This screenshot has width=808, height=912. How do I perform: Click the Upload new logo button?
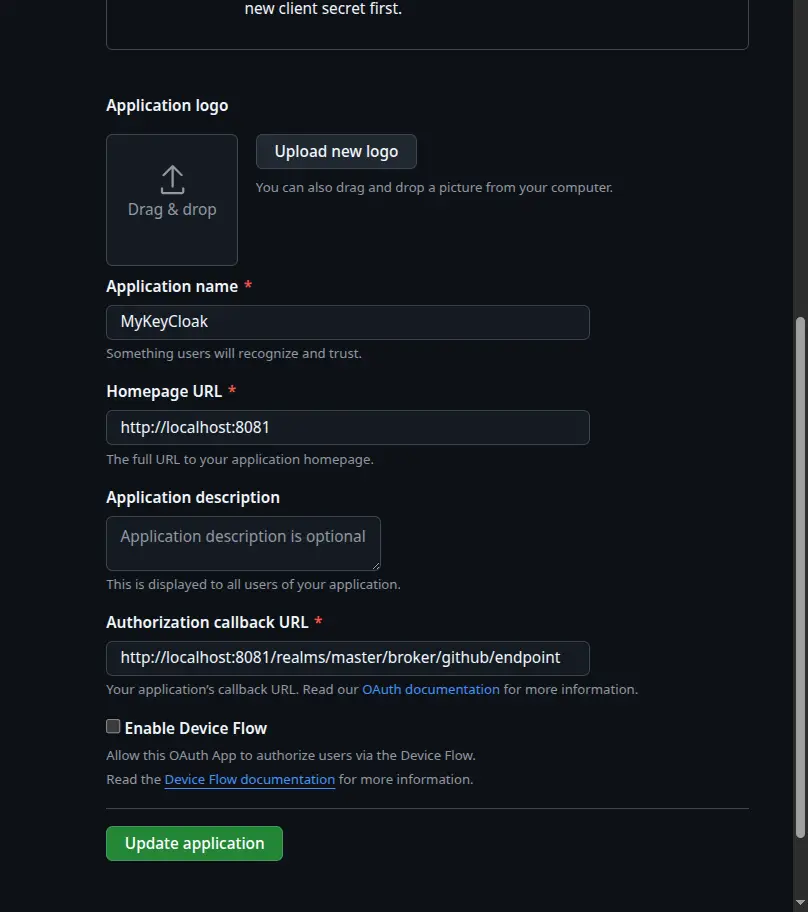point(336,151)
